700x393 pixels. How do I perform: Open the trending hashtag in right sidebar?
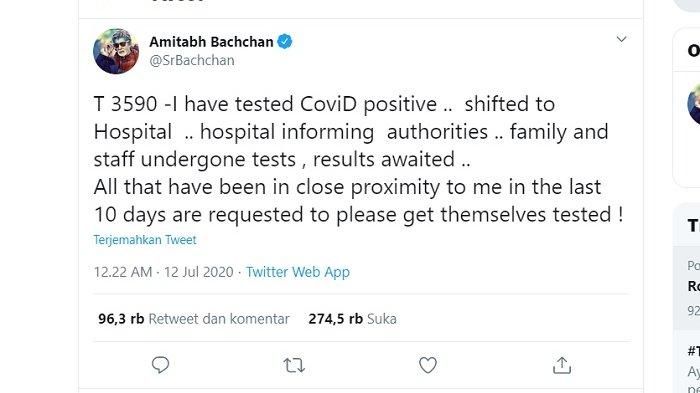tap(694, 351)
